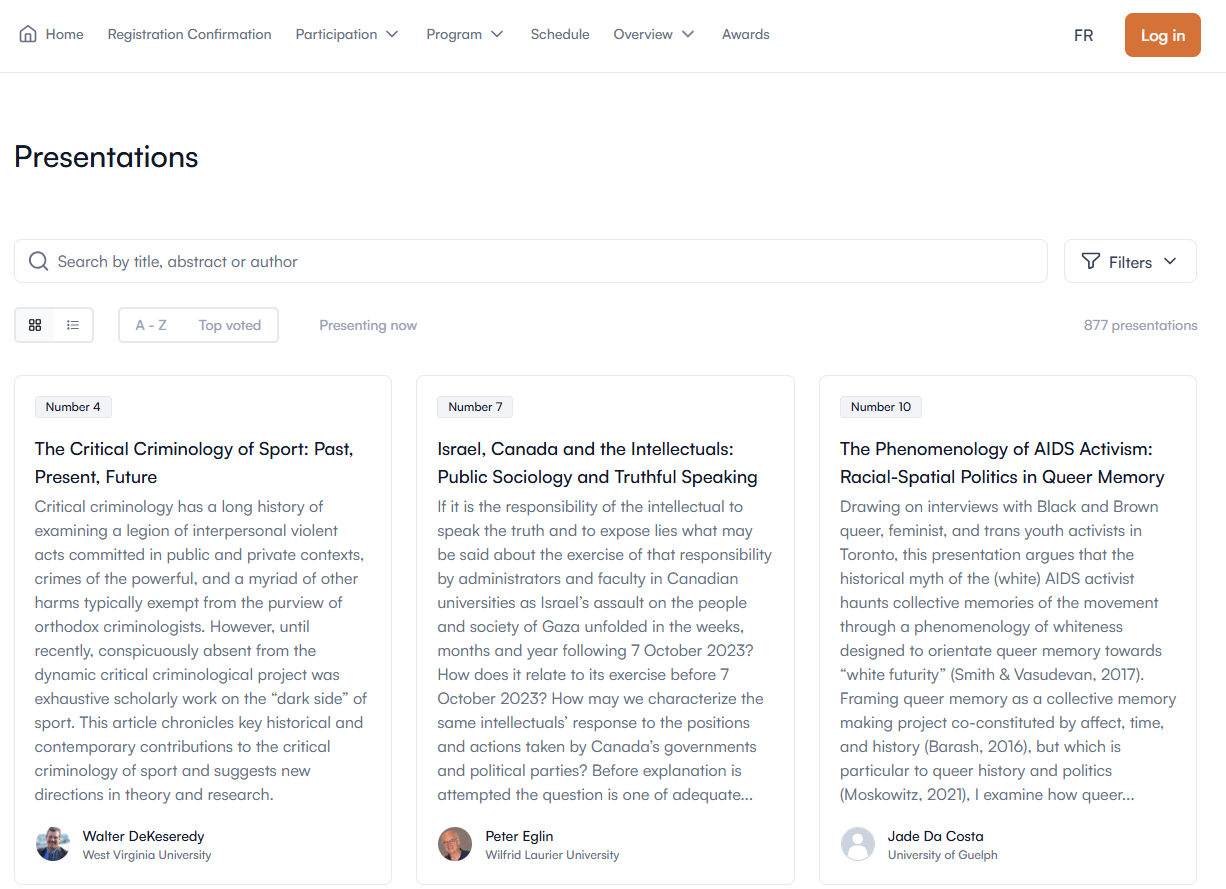Click the Log in button
The height and width of the screenshot is (889, 1226).
pyautogui.click(x=1162, y=35)
